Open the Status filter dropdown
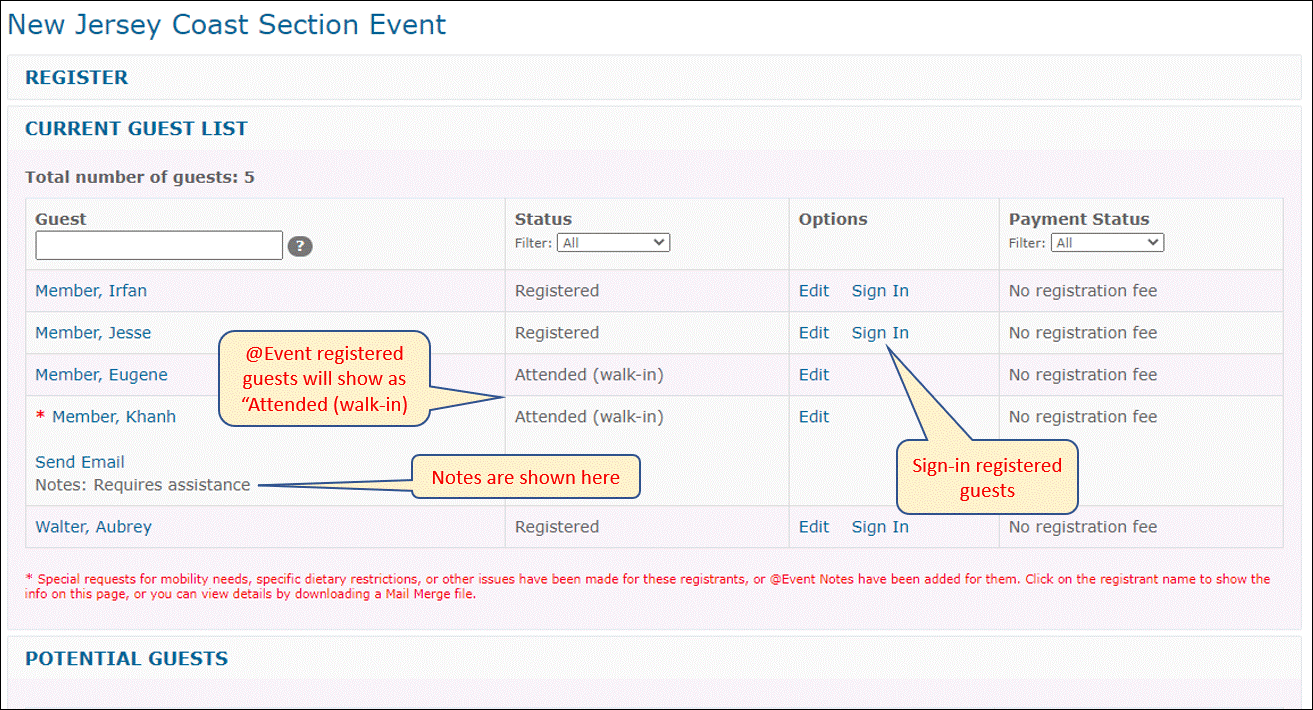The image size is (1313, 710). coord(614,242)
